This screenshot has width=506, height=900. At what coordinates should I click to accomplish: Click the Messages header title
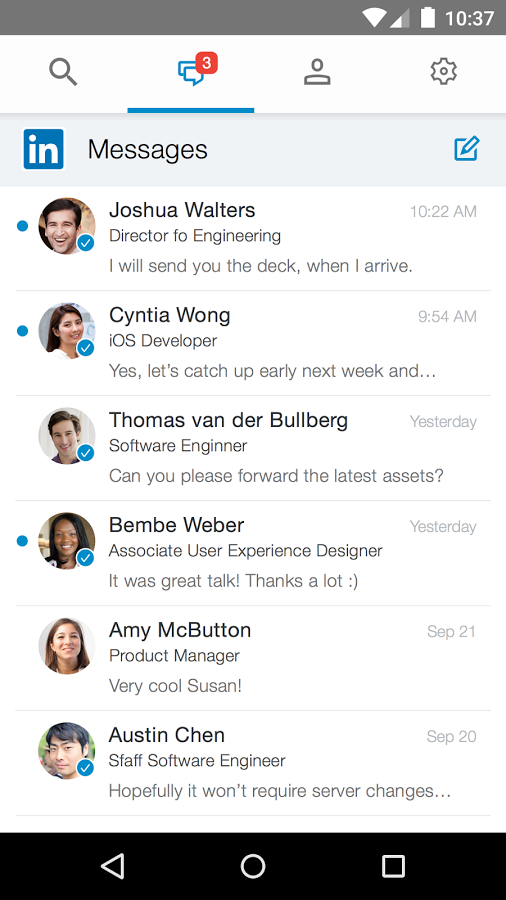[x=147, y=149]
